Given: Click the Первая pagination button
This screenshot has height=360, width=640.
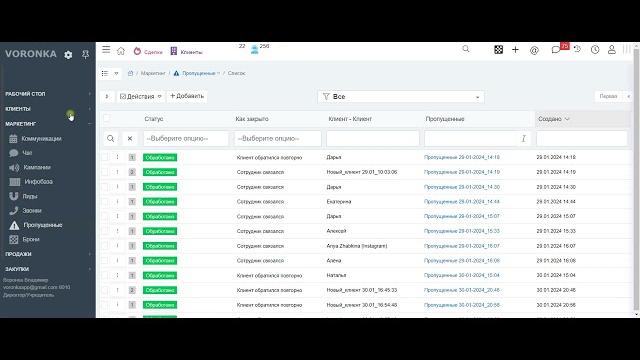Looking at the screenshot, I should (608, 96).
